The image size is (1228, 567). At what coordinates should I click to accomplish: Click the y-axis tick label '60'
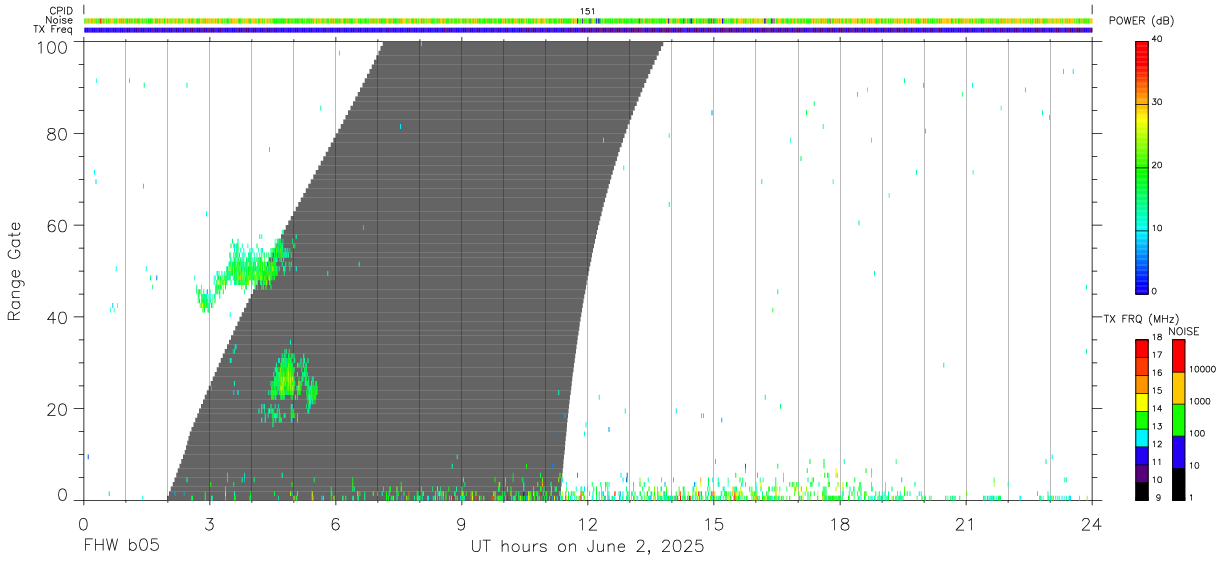[x=58, y=225]
